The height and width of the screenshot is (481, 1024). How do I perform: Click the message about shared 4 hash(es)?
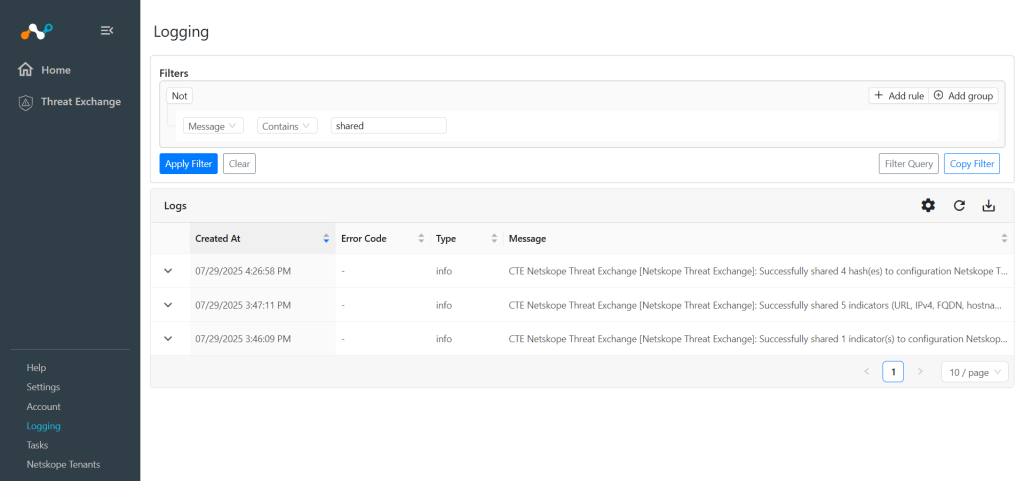[758, 271]
